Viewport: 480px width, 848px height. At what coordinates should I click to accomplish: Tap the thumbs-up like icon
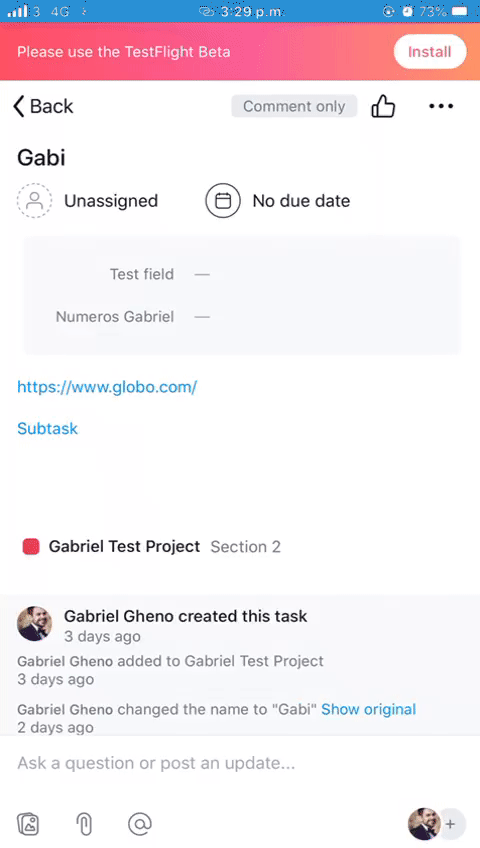(383, 106)
